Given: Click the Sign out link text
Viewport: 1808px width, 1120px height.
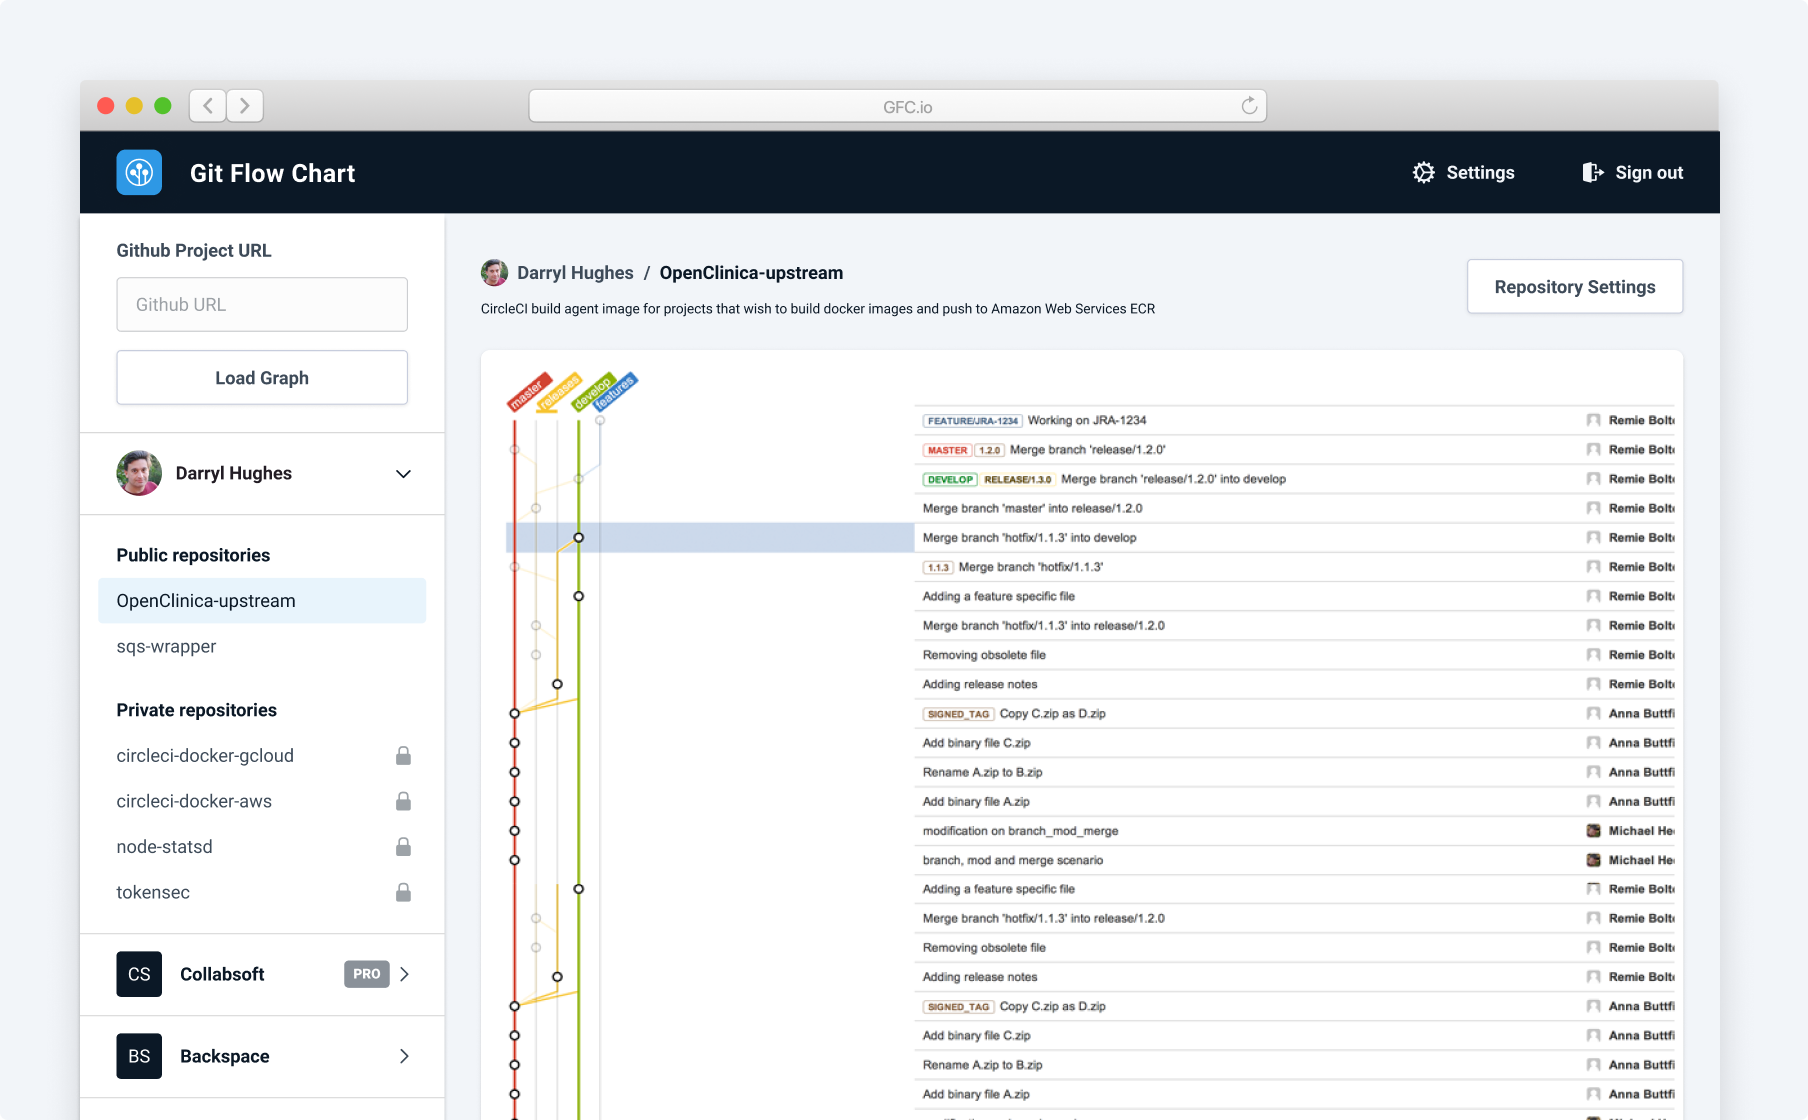Looking at the screenshot, I should 1649,172.
